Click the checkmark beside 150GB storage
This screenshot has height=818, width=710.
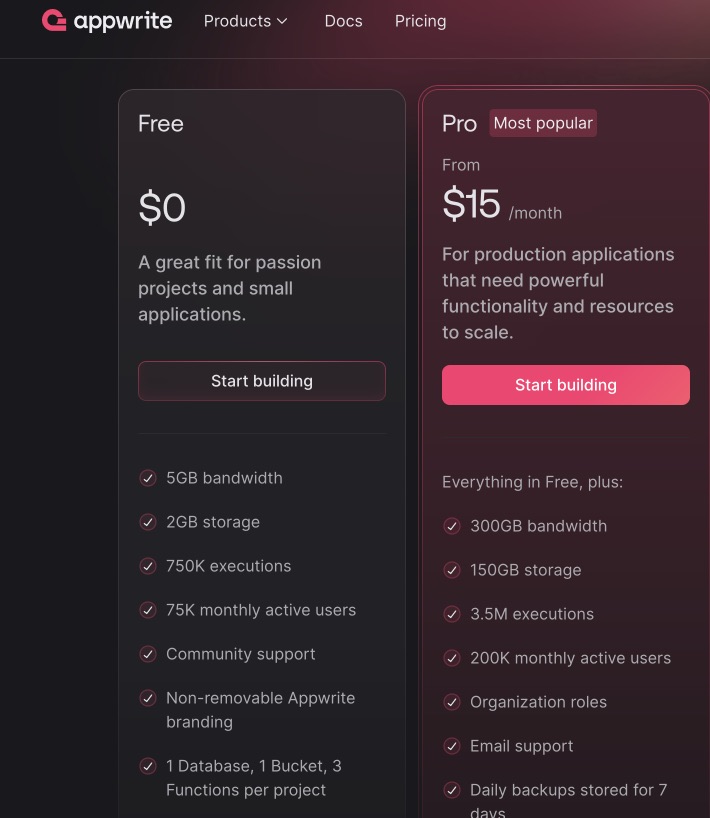[452, 570]
